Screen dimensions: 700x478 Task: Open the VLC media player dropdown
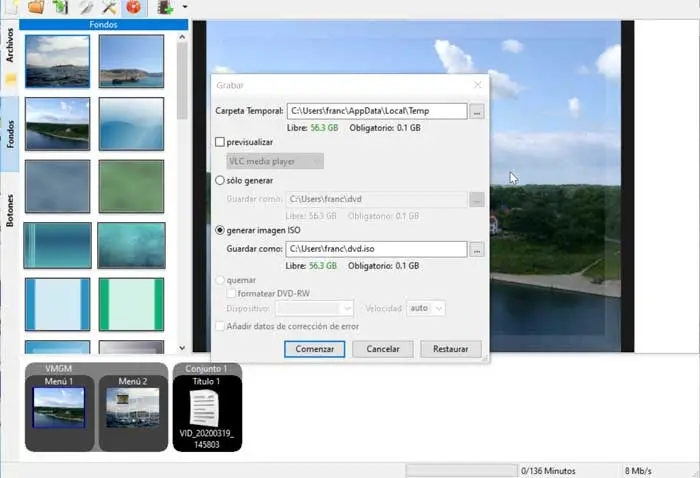(275, 161)
